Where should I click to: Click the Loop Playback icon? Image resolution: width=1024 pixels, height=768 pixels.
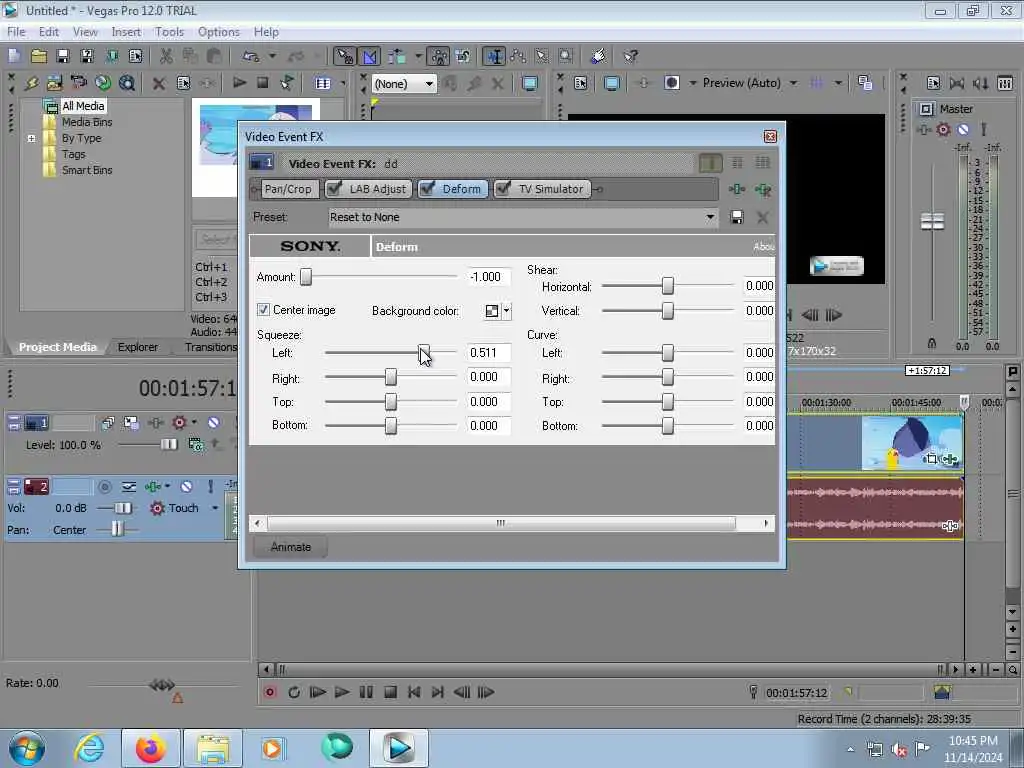(294, 692)
